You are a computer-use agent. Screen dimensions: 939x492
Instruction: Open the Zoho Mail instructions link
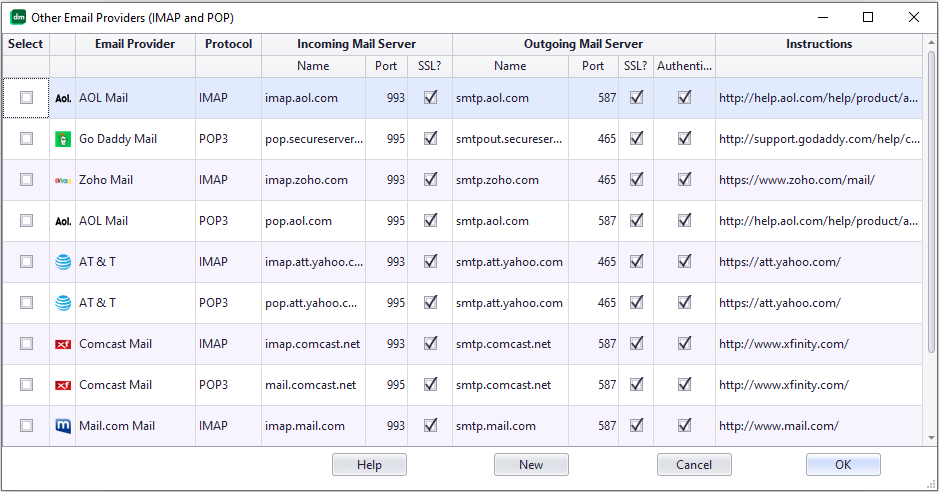(797, 180)
